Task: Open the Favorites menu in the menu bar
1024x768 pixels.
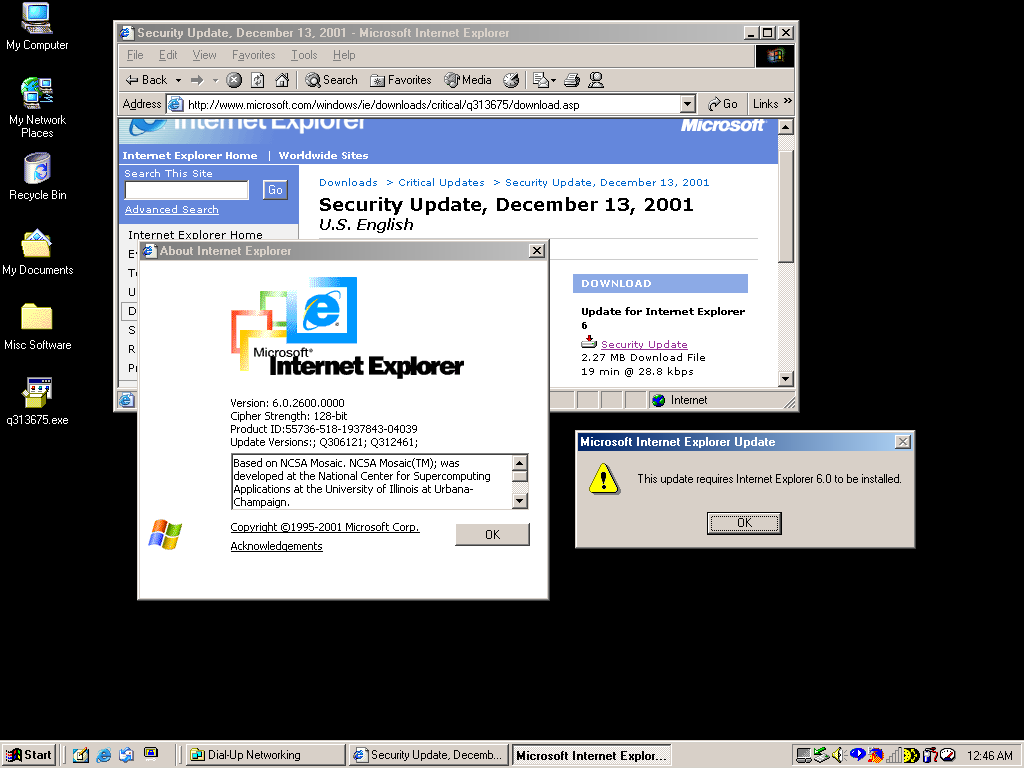Action: [253, 55]
